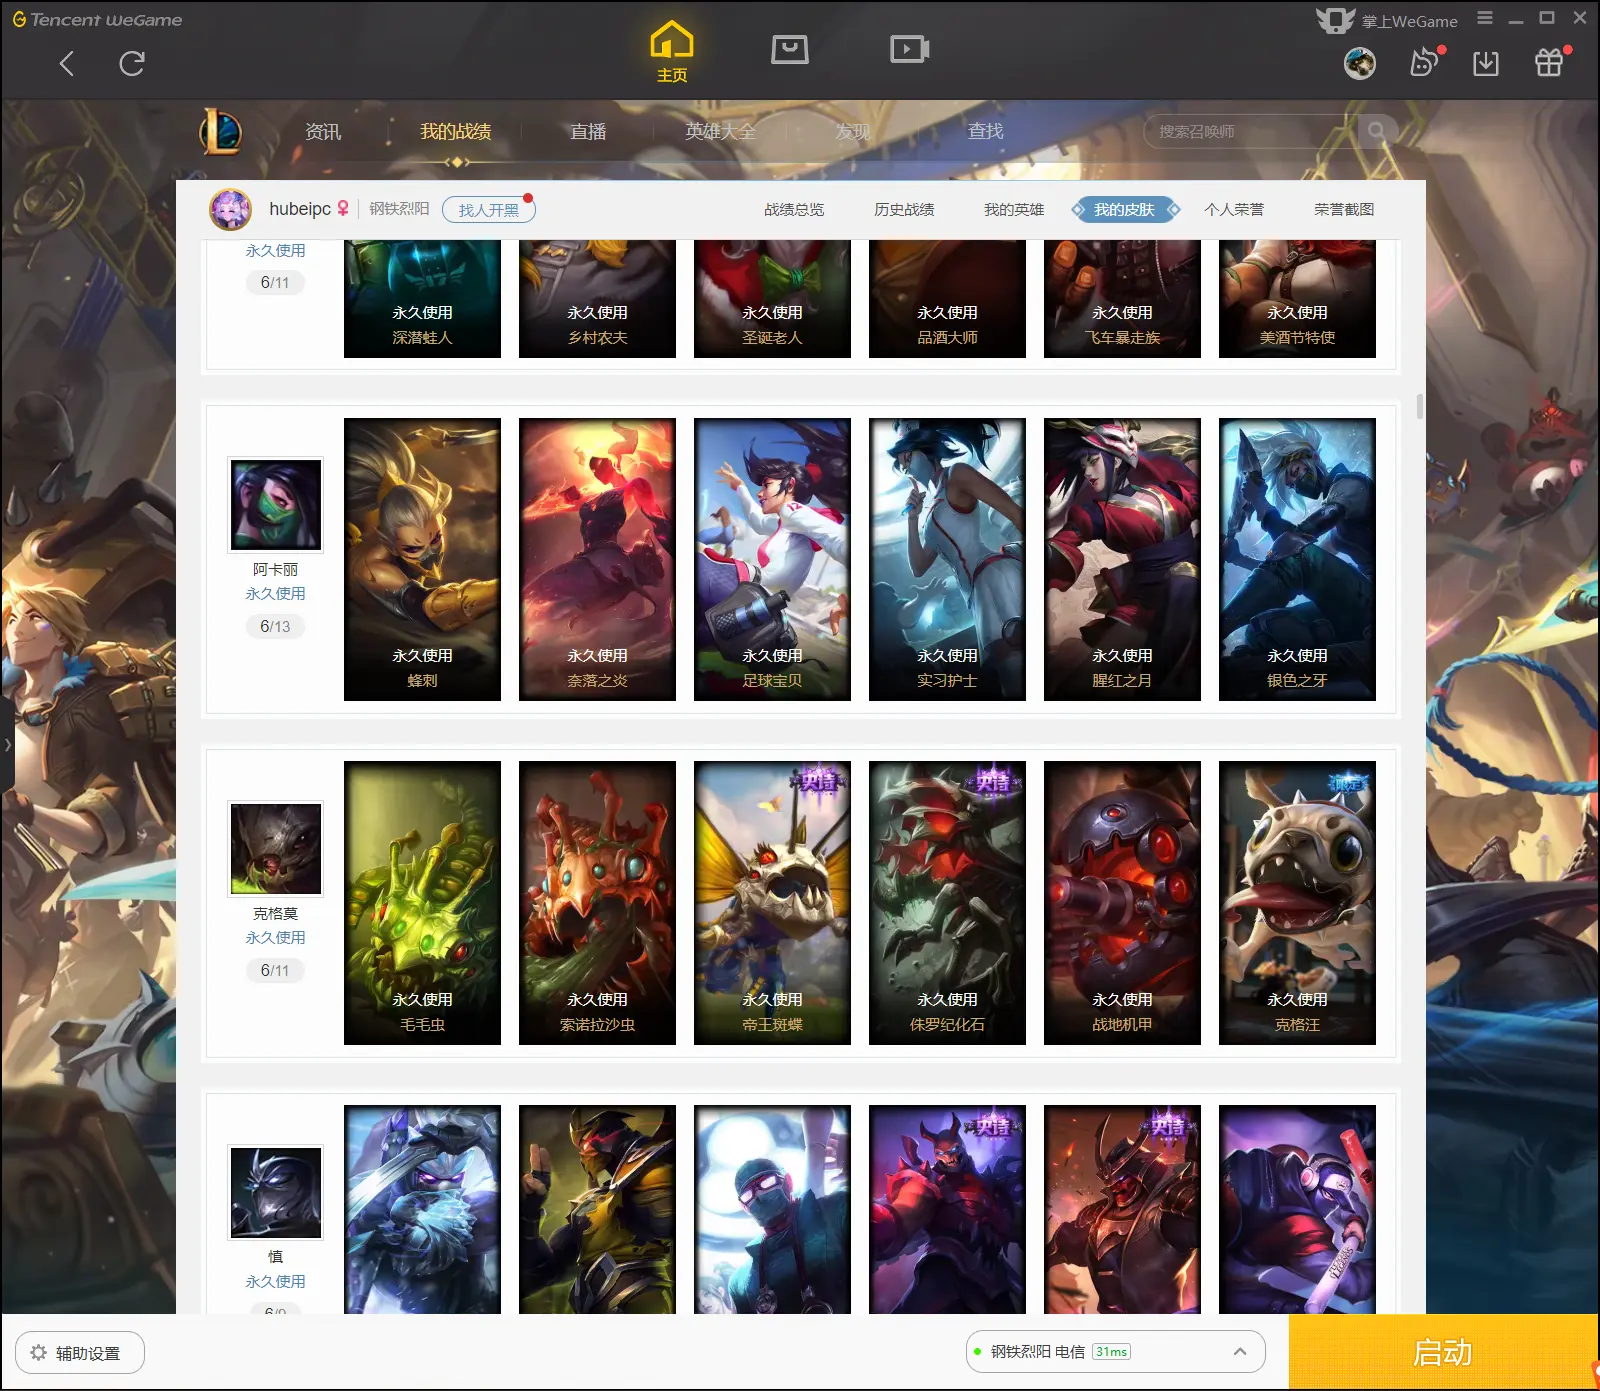Open the 索诺拉沙虫 skin card
Viewport: 1600px width, 1391px height.
coord(597,903)
